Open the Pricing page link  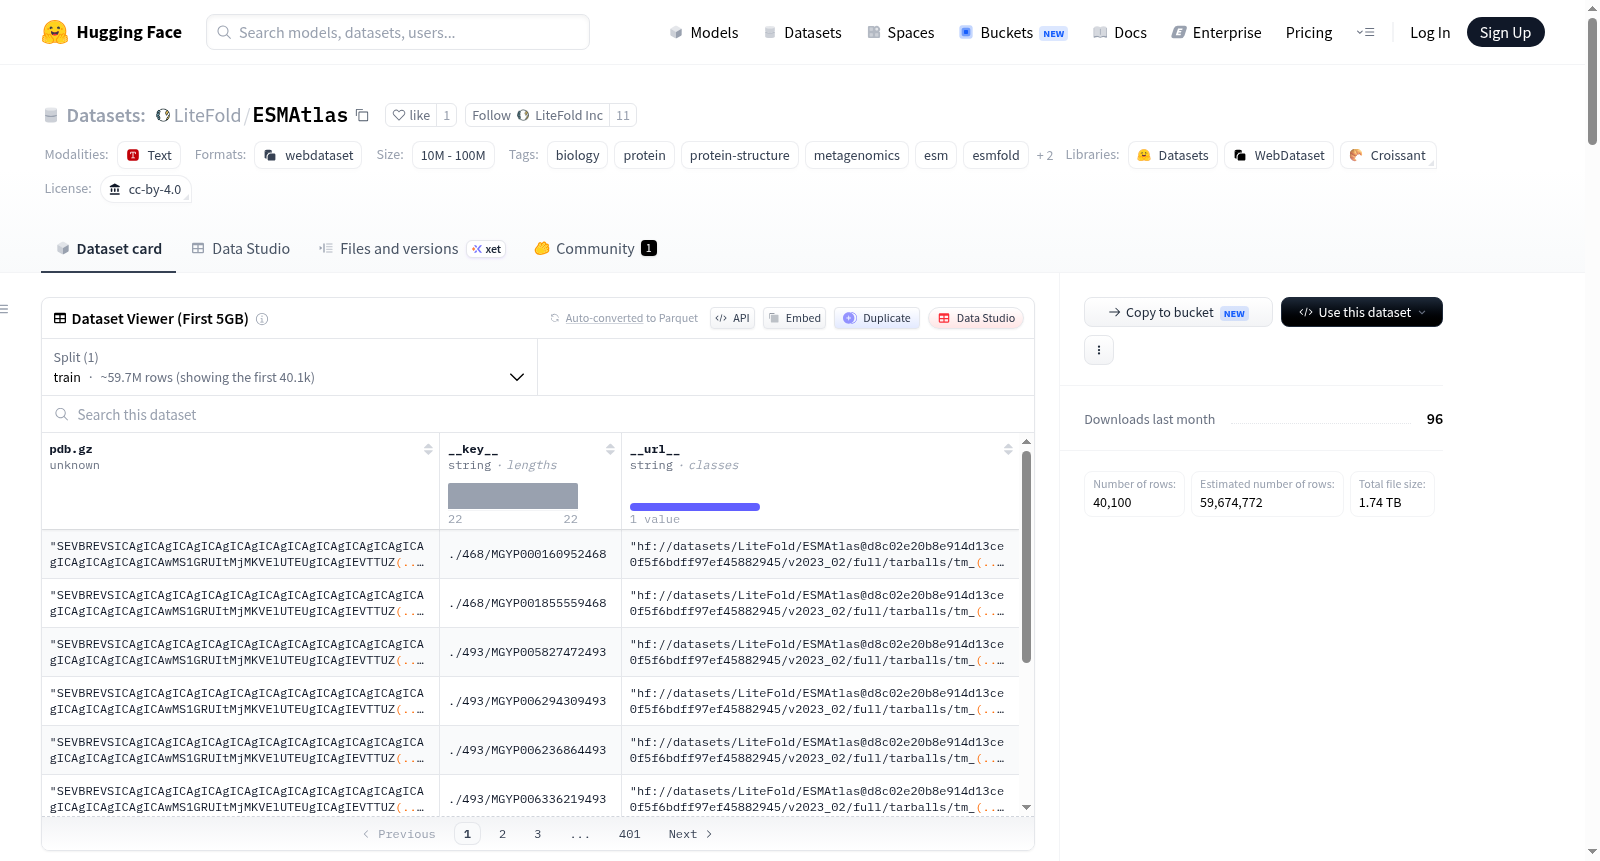[1309, 32]
